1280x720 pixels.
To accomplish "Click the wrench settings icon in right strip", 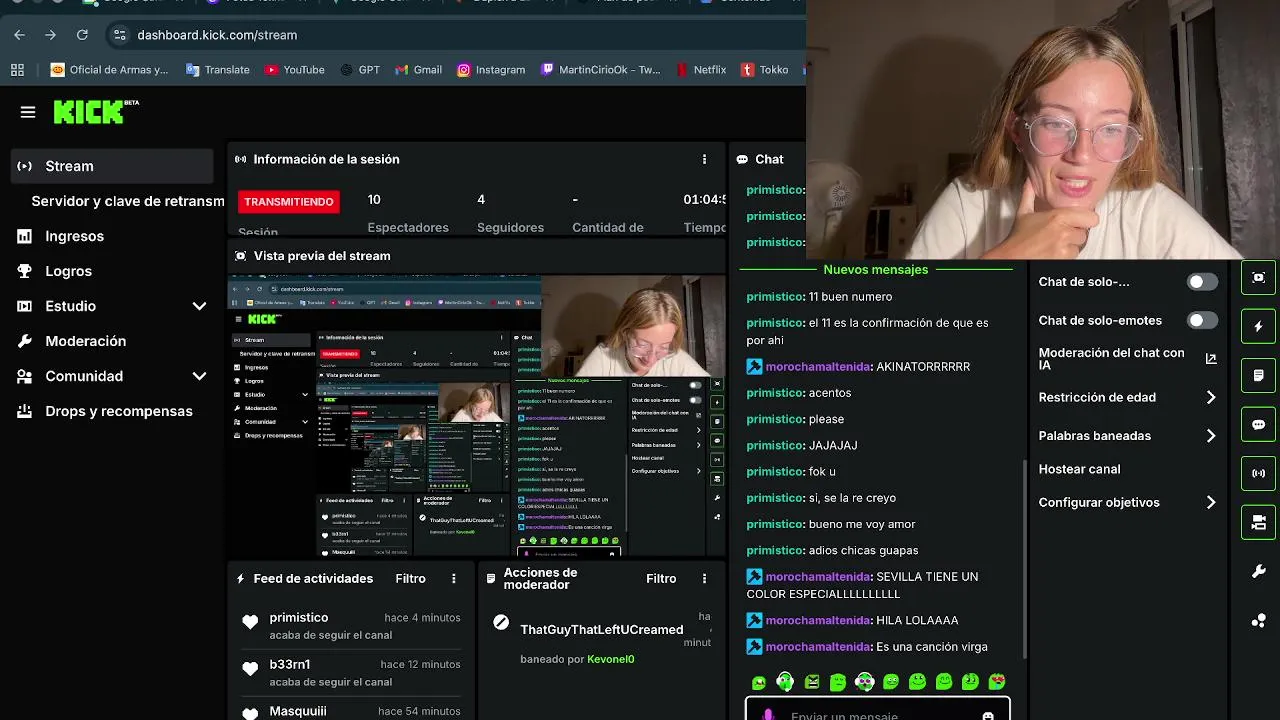I will click(x=1258, y=571).
